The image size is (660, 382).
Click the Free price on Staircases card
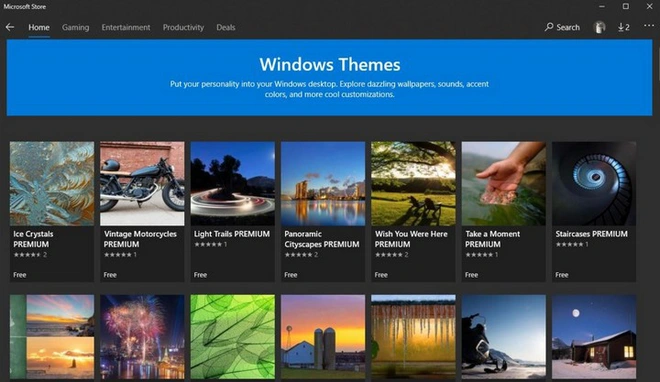(562, 275)
